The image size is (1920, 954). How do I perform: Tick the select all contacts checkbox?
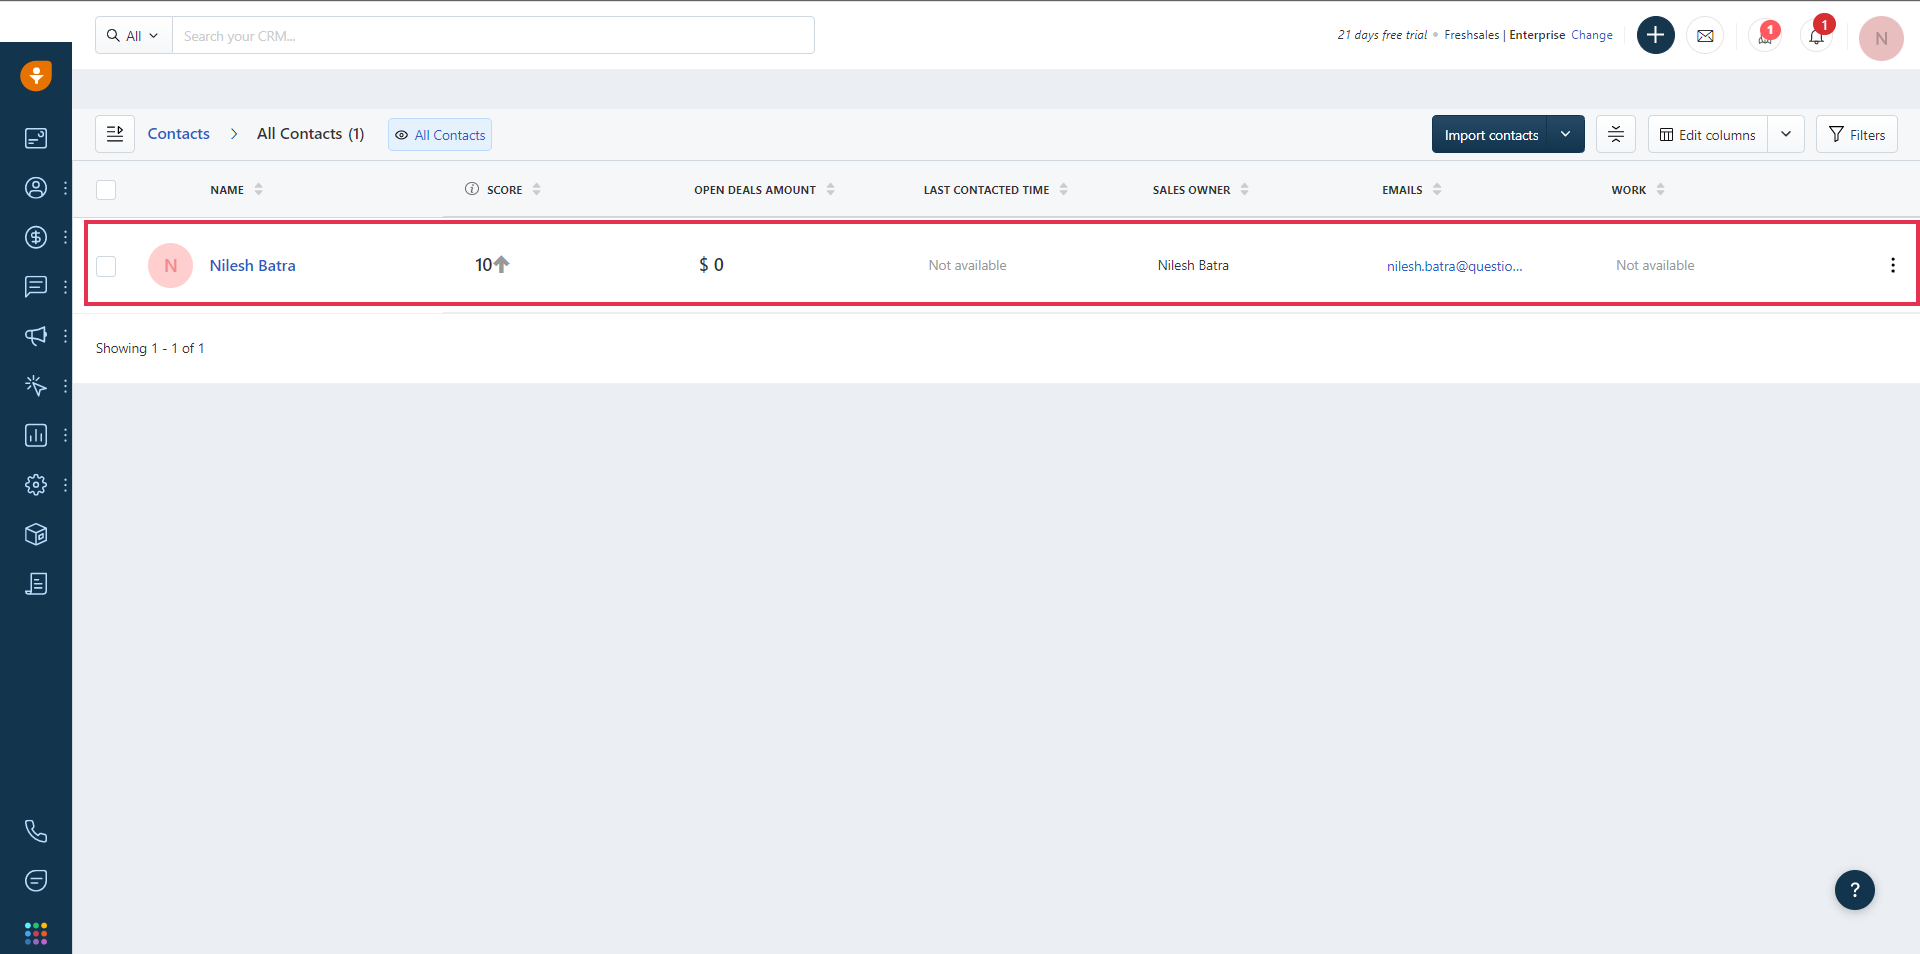(x=106, y=190)
